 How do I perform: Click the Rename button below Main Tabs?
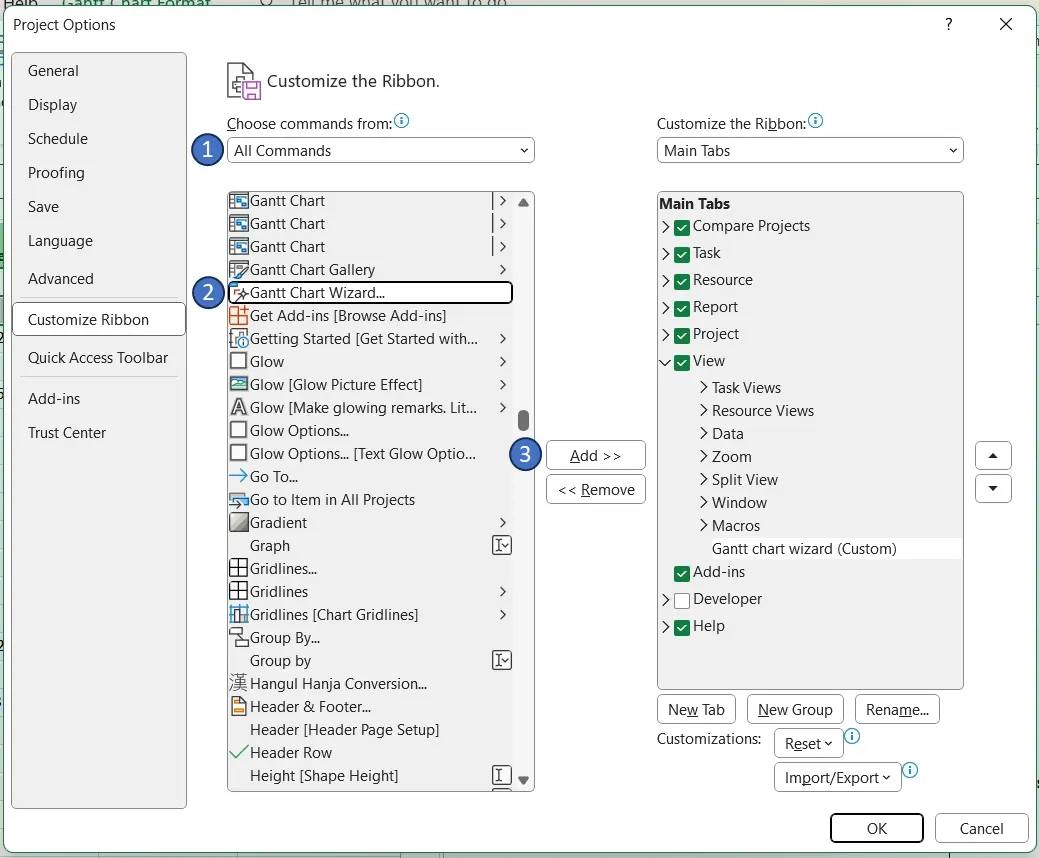click(896, 709)
